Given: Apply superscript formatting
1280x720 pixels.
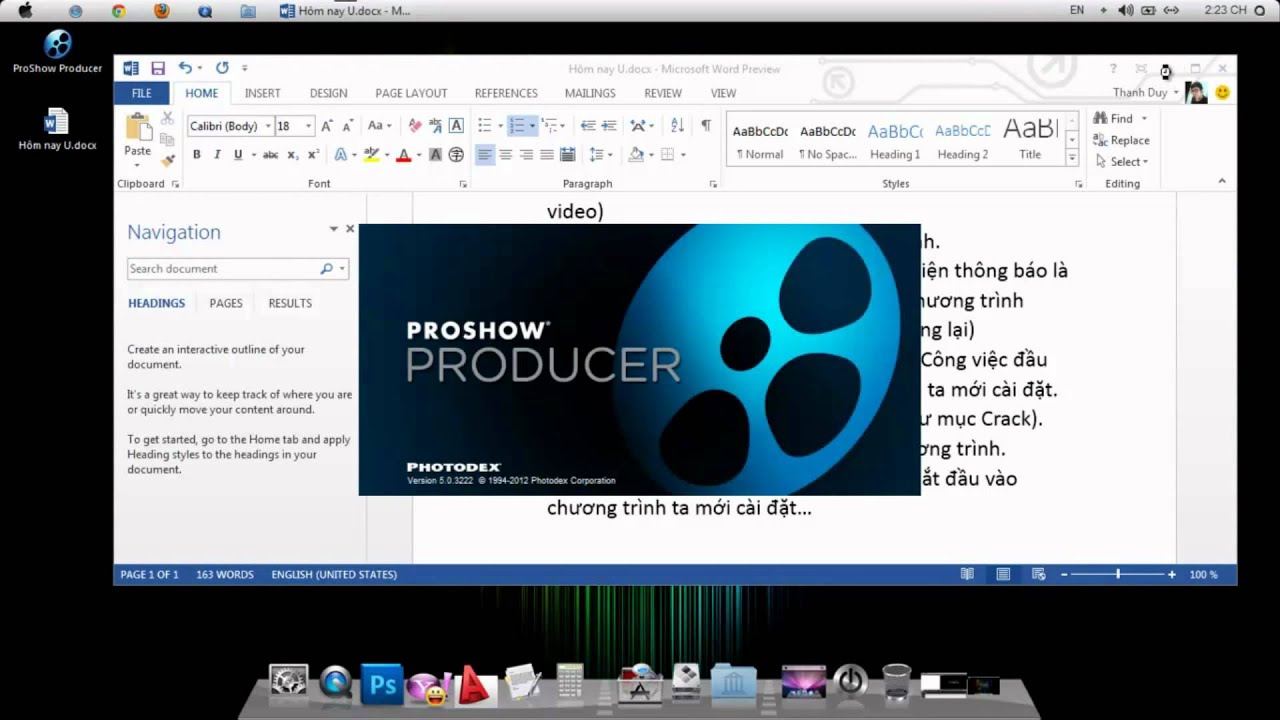Looking at the screenshot, I should pos(313,155).
